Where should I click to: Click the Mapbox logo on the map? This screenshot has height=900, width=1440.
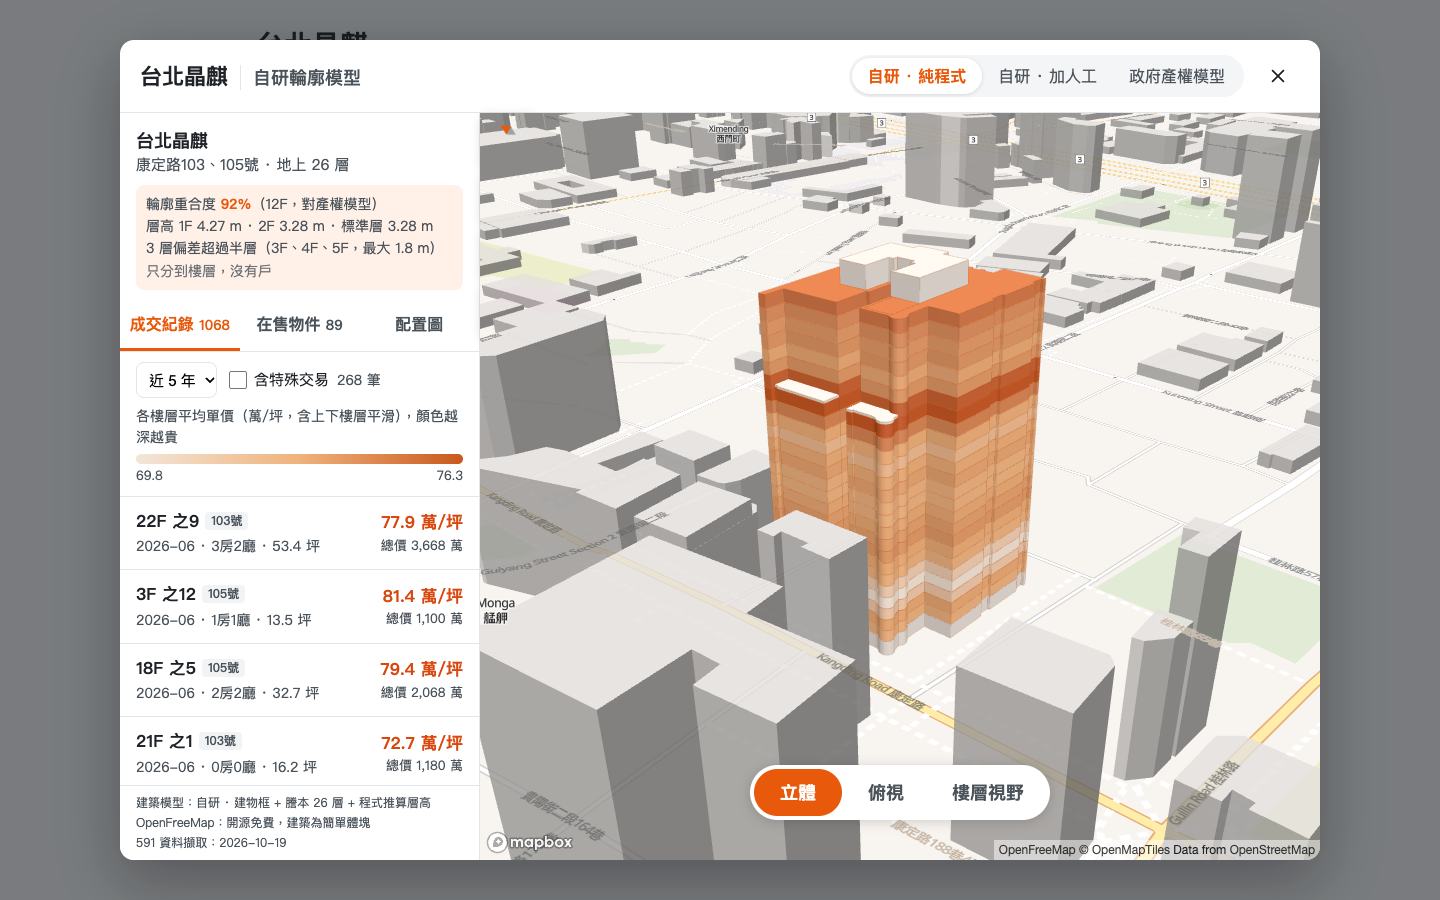coord(530,842)
